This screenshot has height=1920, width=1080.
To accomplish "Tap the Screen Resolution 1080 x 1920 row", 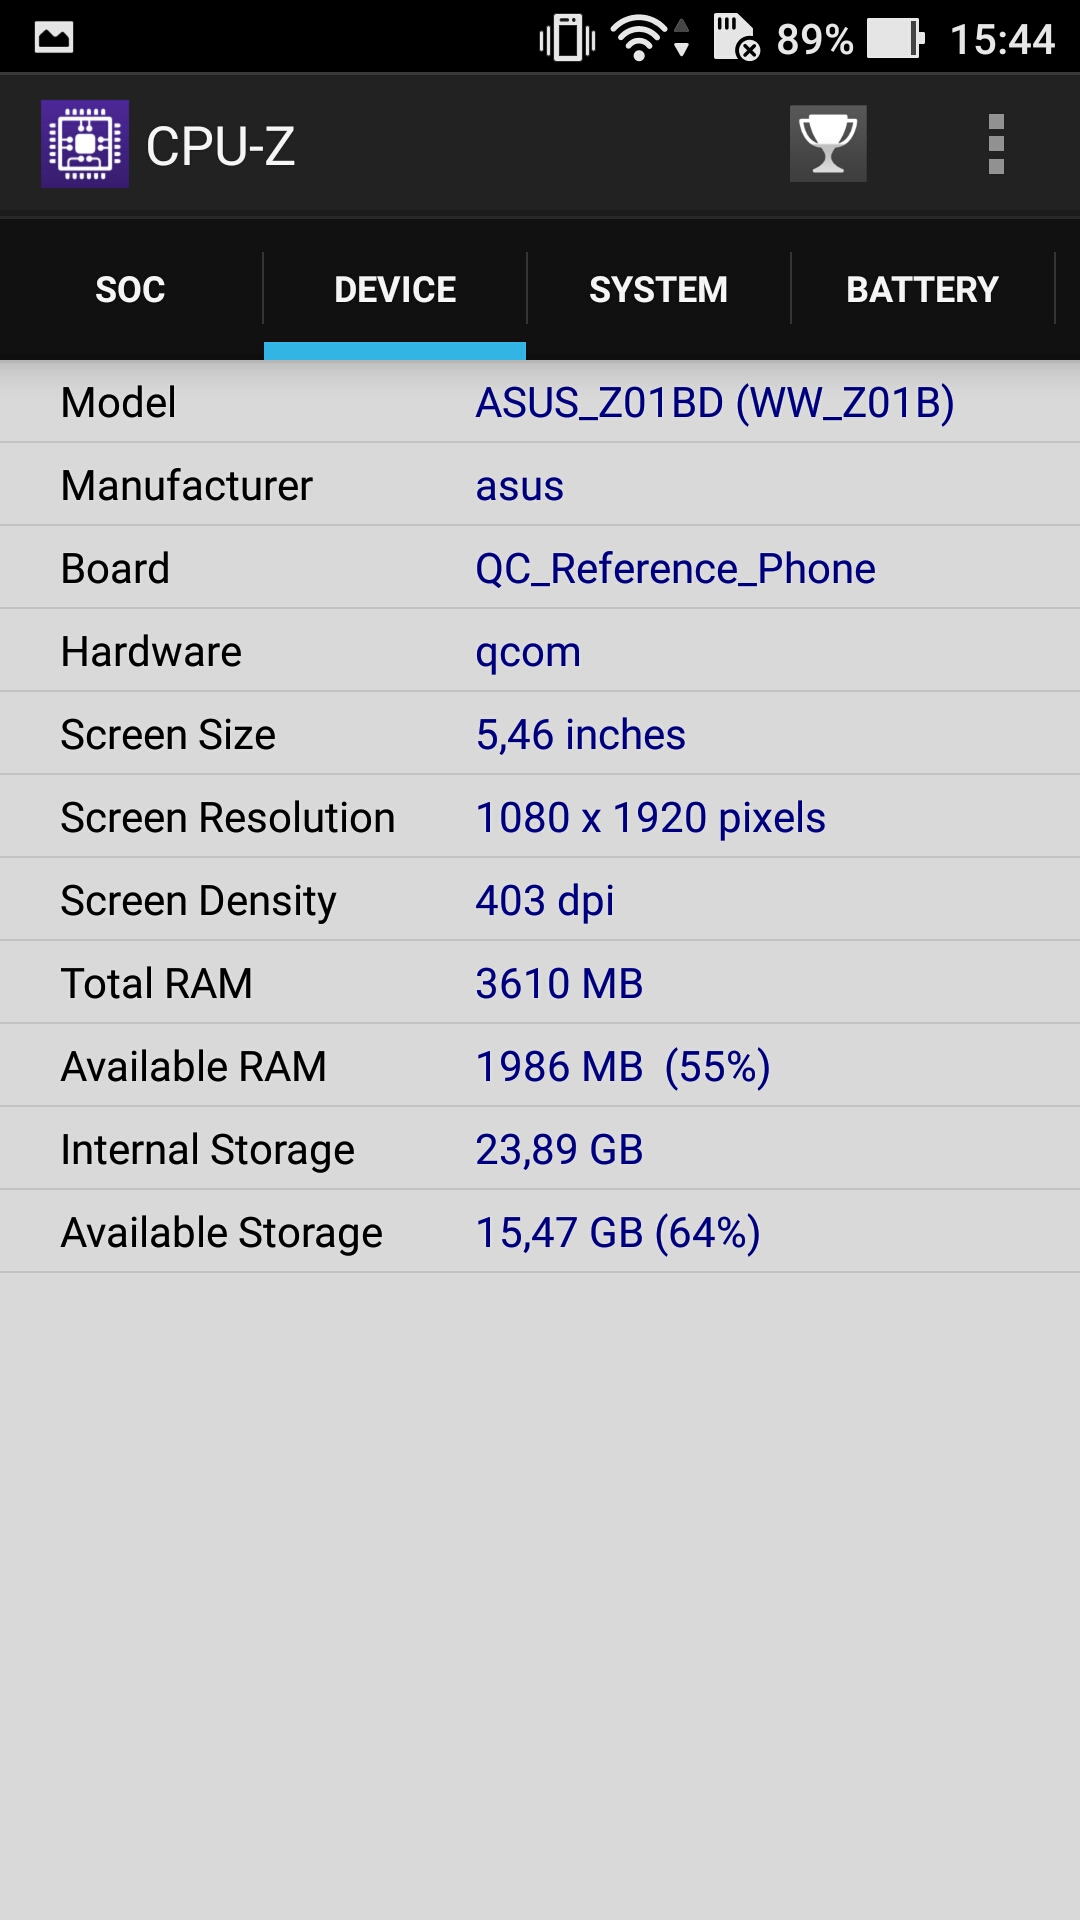I will coord(540,817).
